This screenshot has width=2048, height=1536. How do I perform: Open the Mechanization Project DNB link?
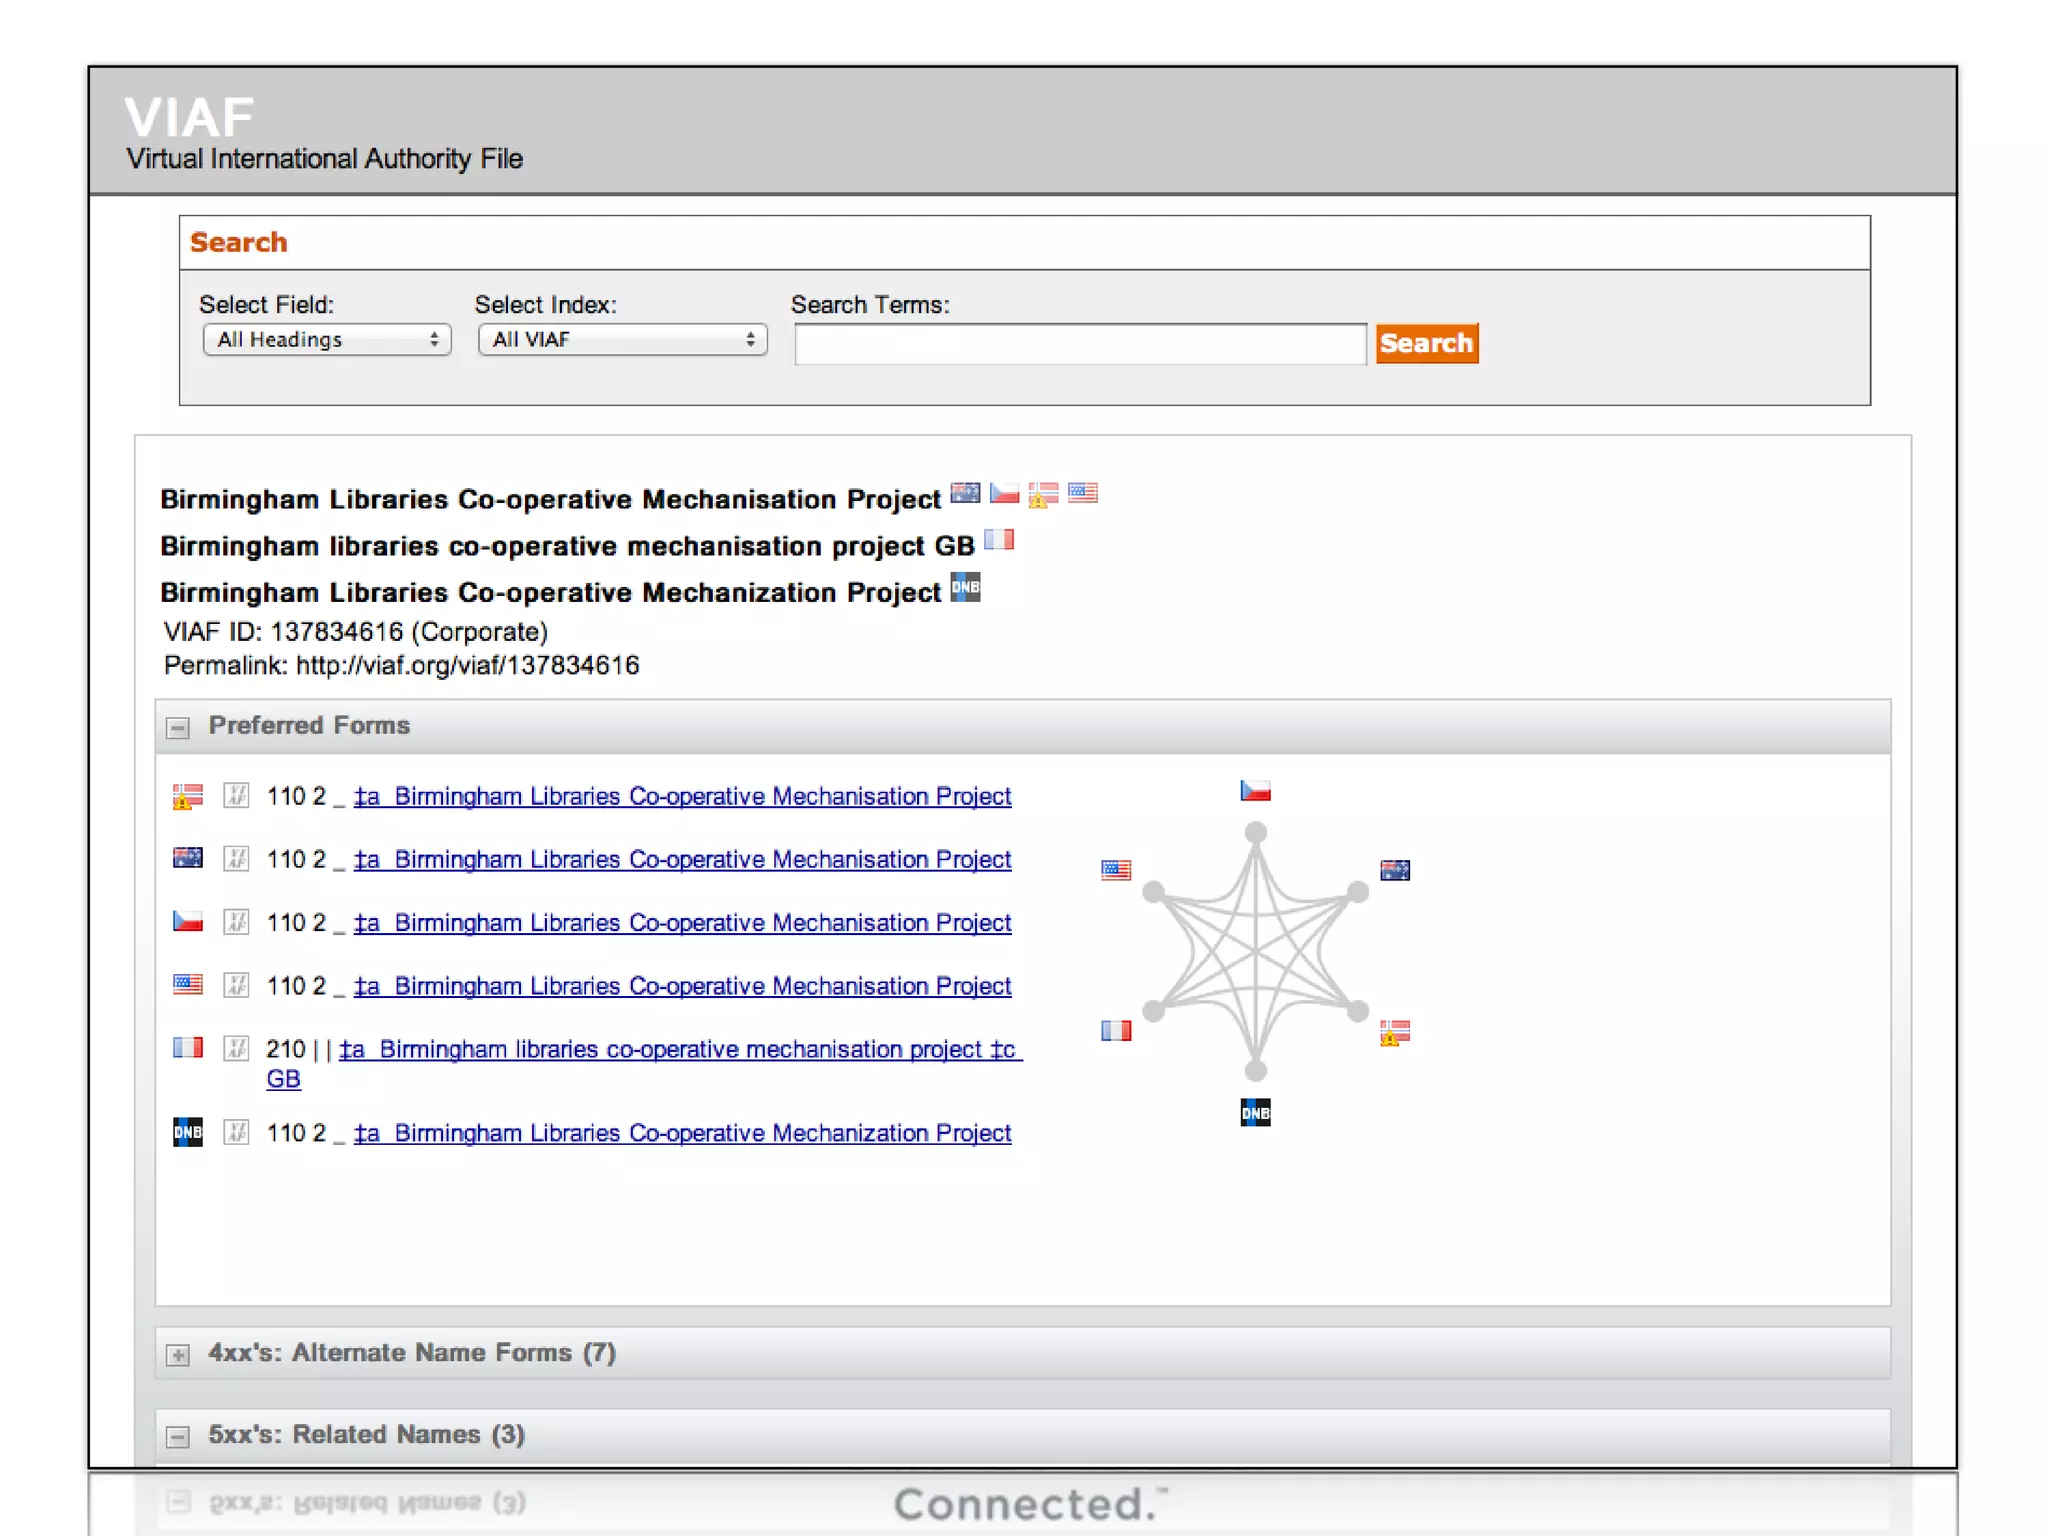pos(682,1133)
